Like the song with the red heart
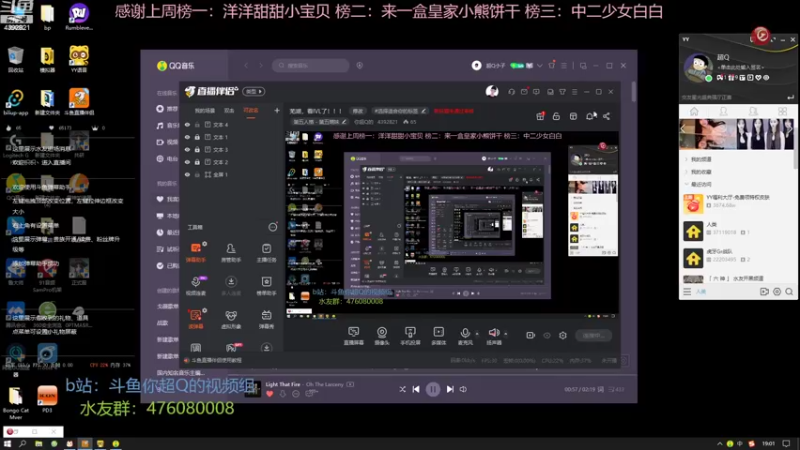This screenshot has height=450, width=800. [x=270, y=393]
